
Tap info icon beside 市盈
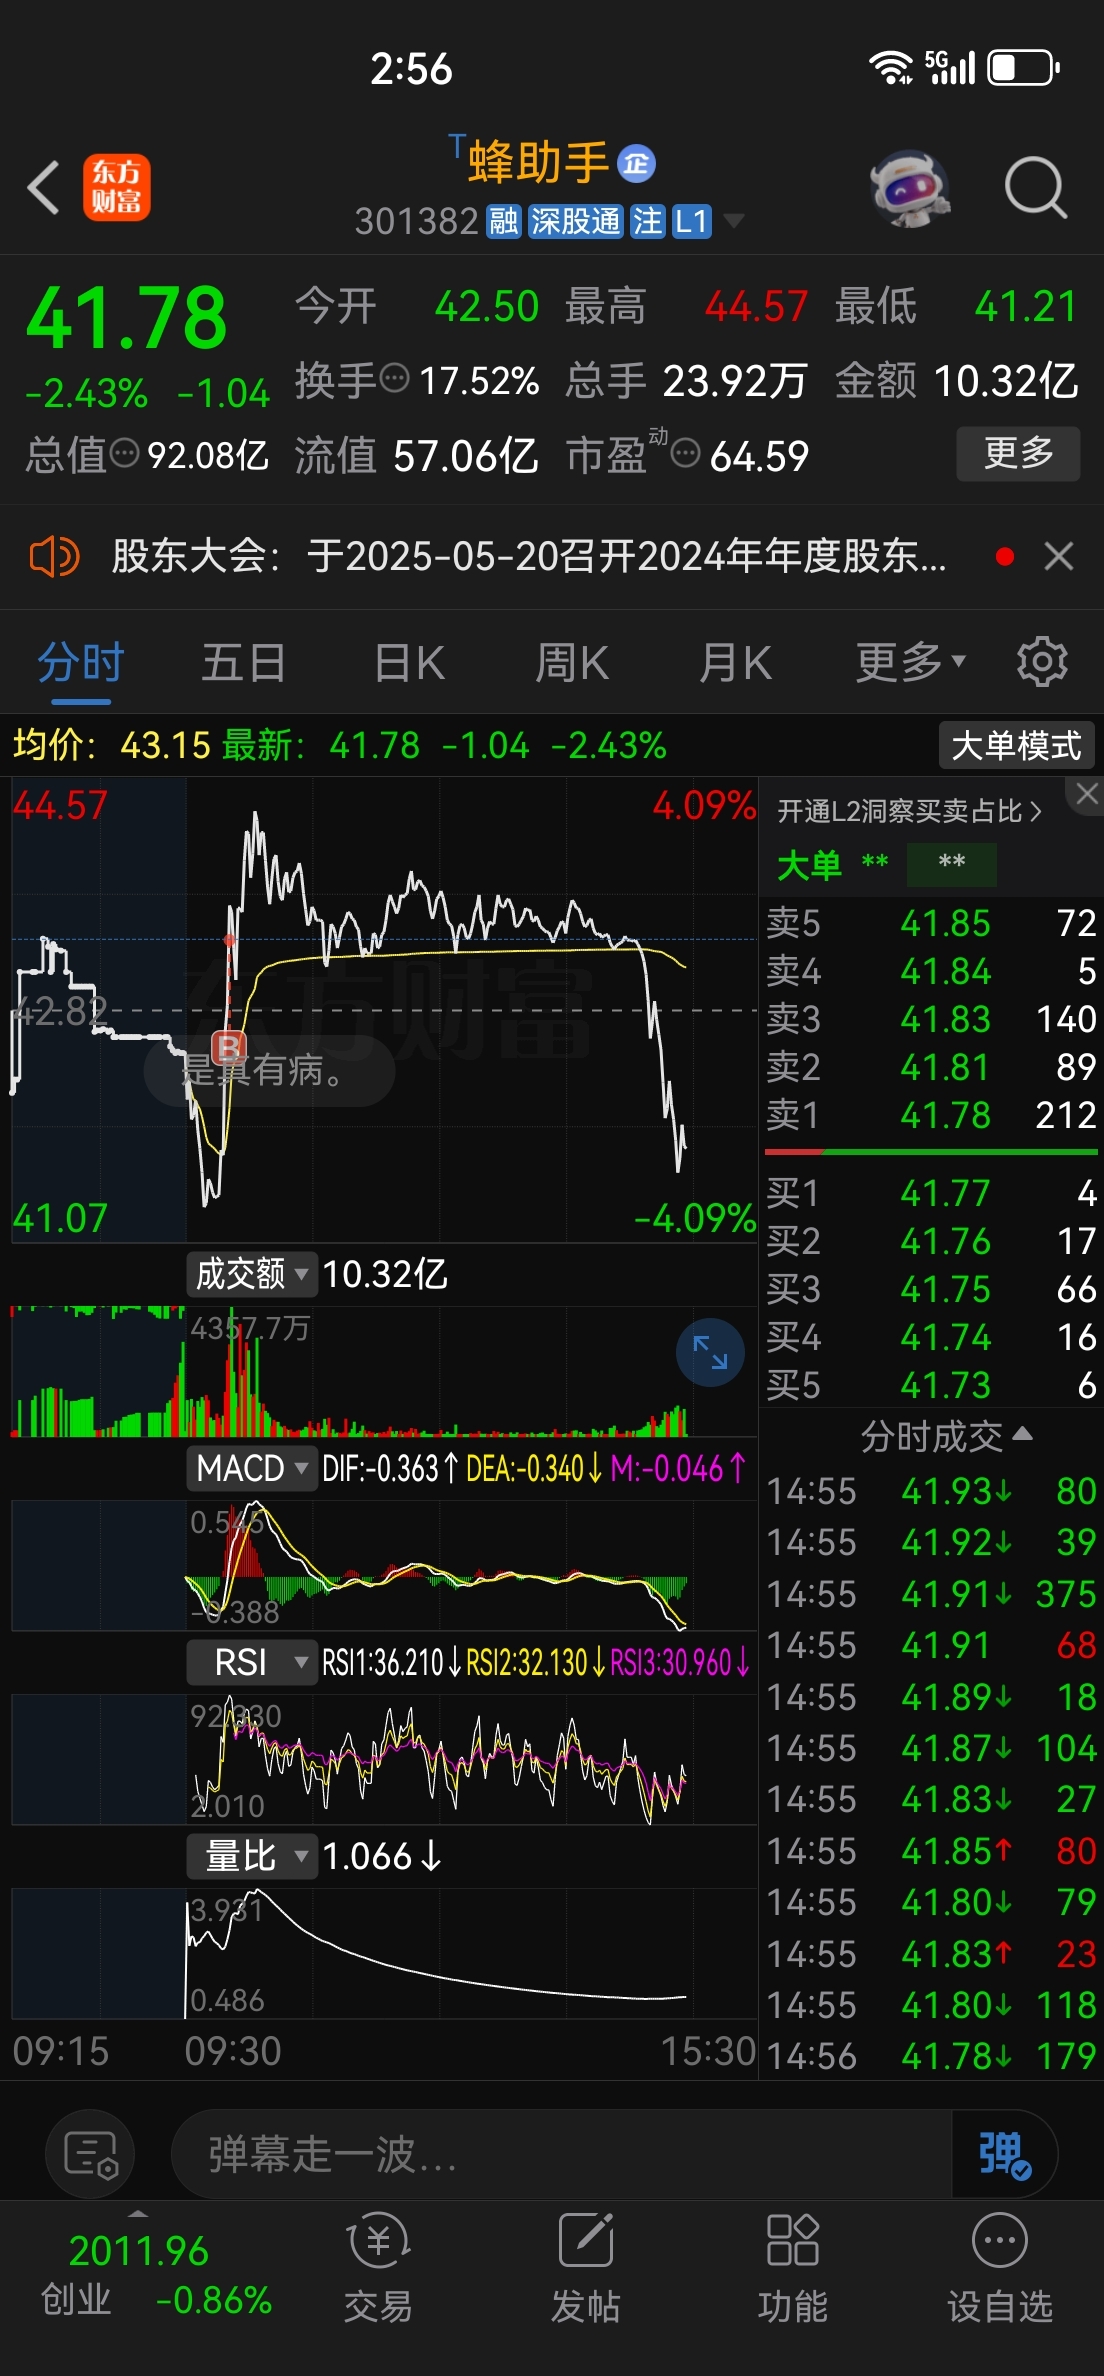[x=685, y=454]
